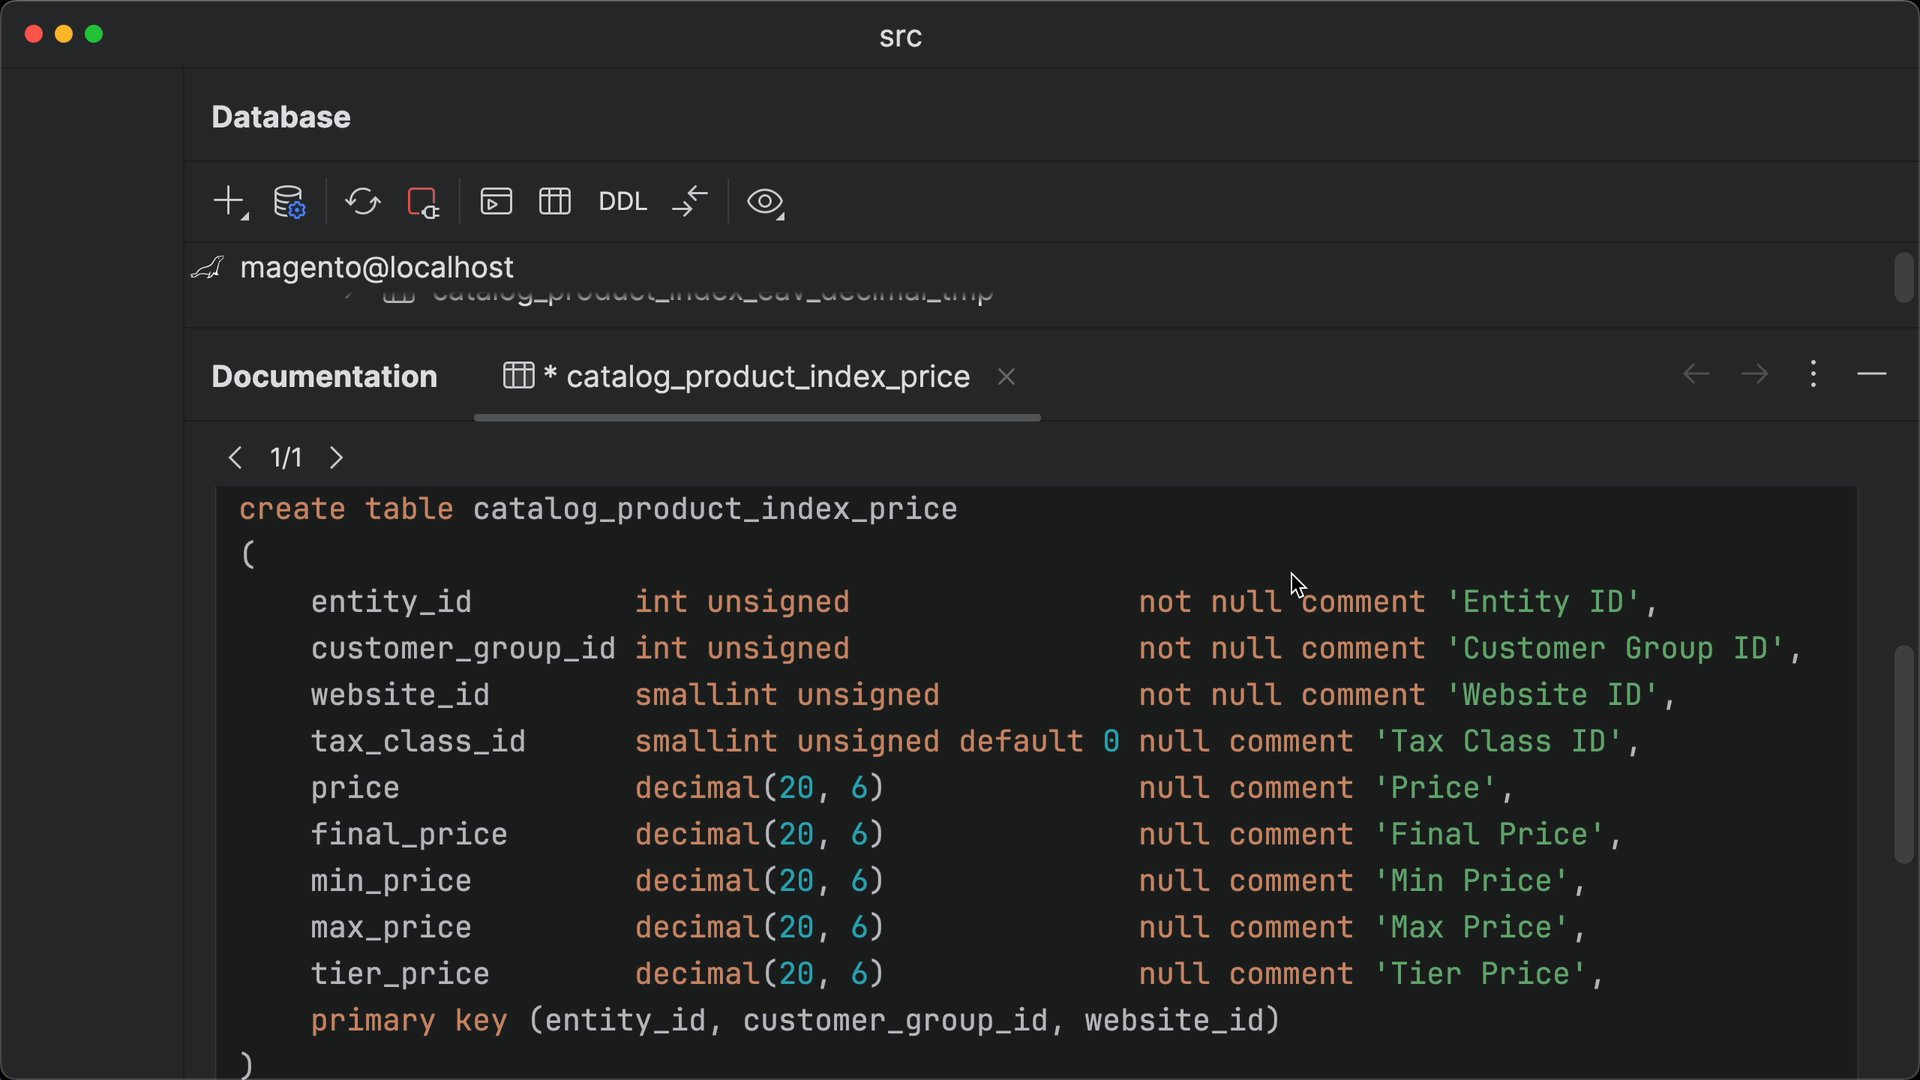1920x1080 pixels.
Task: Click the Database panel title
Action: [281, 117]
